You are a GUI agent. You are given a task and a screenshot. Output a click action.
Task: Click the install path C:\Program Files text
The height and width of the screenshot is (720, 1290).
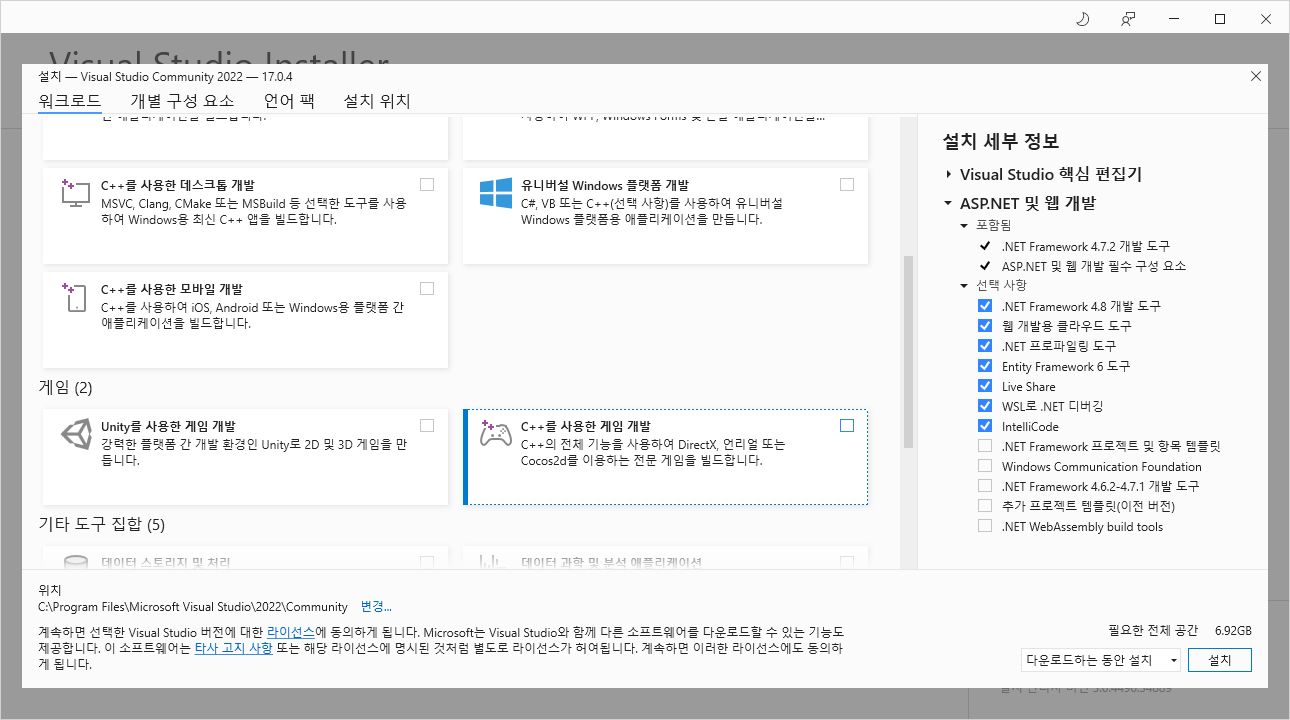tap(193, 607)
